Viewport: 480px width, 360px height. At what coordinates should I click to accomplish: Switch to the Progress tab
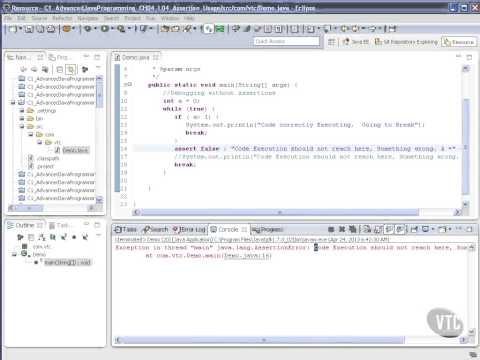267,229
